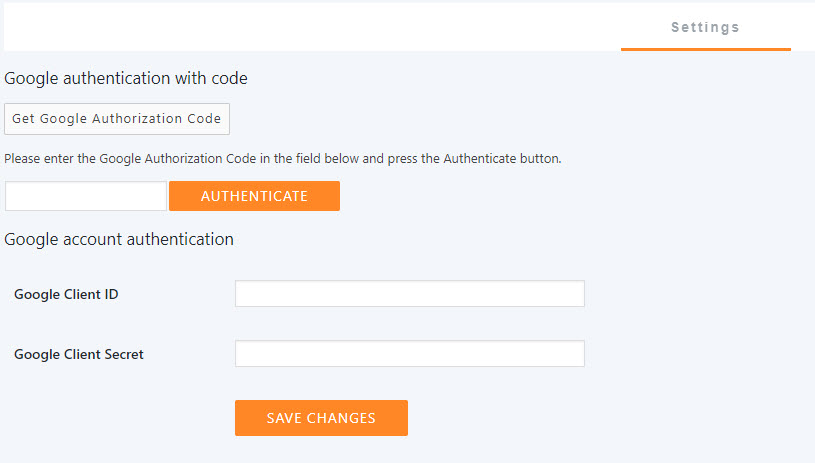Click the 'Please enter the Google Authorization Code' instruction
The width and height of the screenshot is (815, 463).
click(x=283, y=158)
